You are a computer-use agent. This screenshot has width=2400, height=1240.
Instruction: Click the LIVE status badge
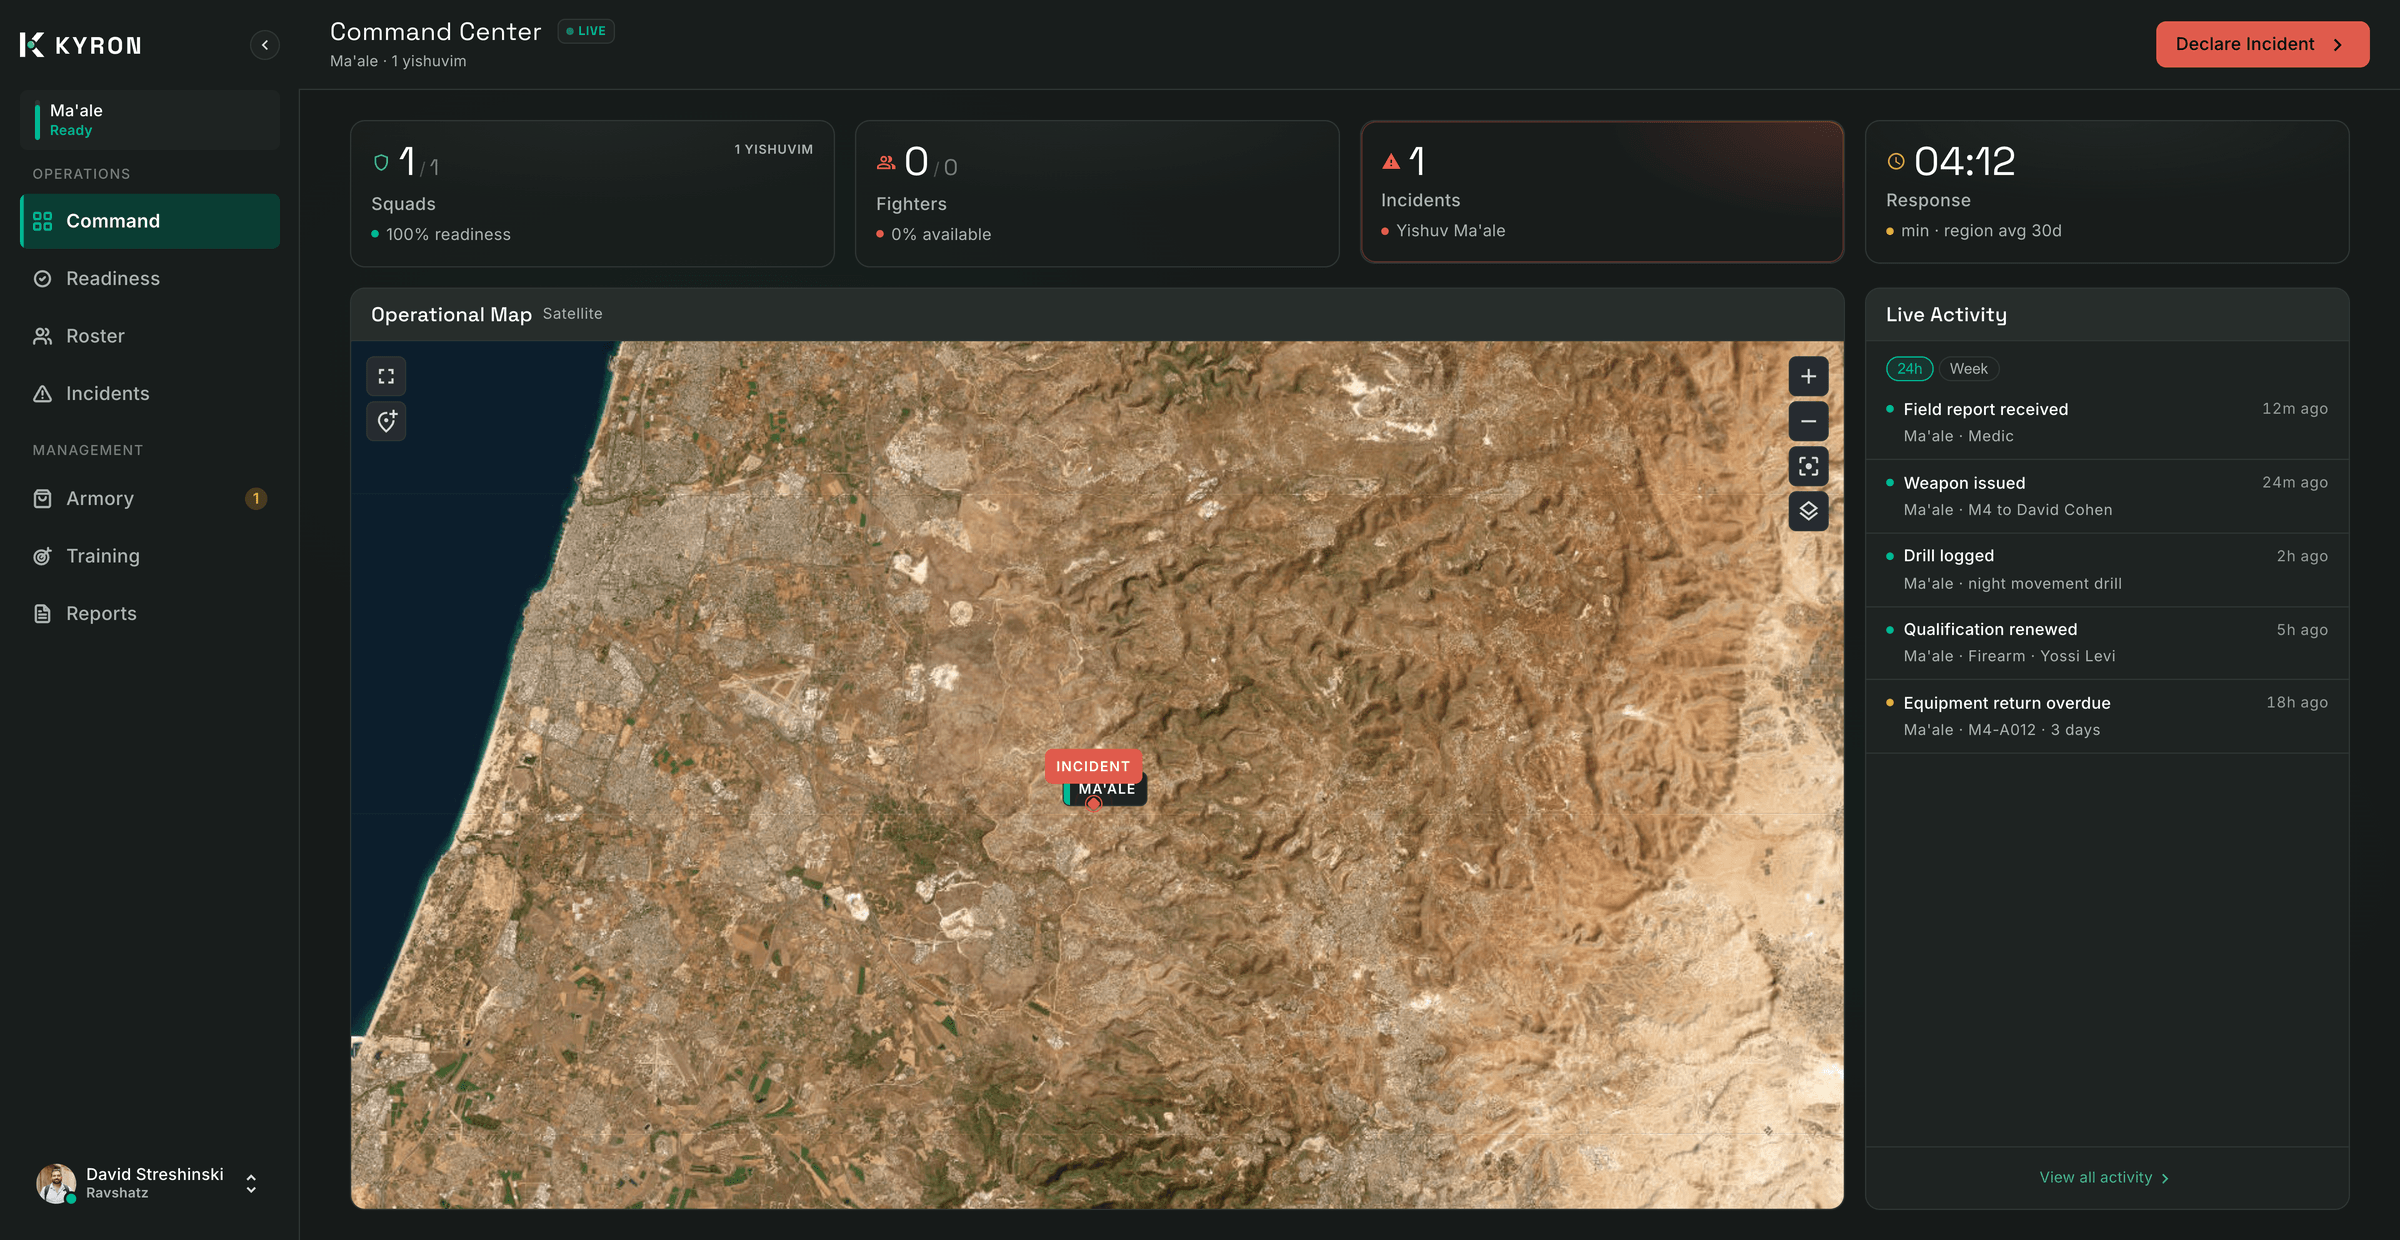pyautogui.click(x=586, y=31)
